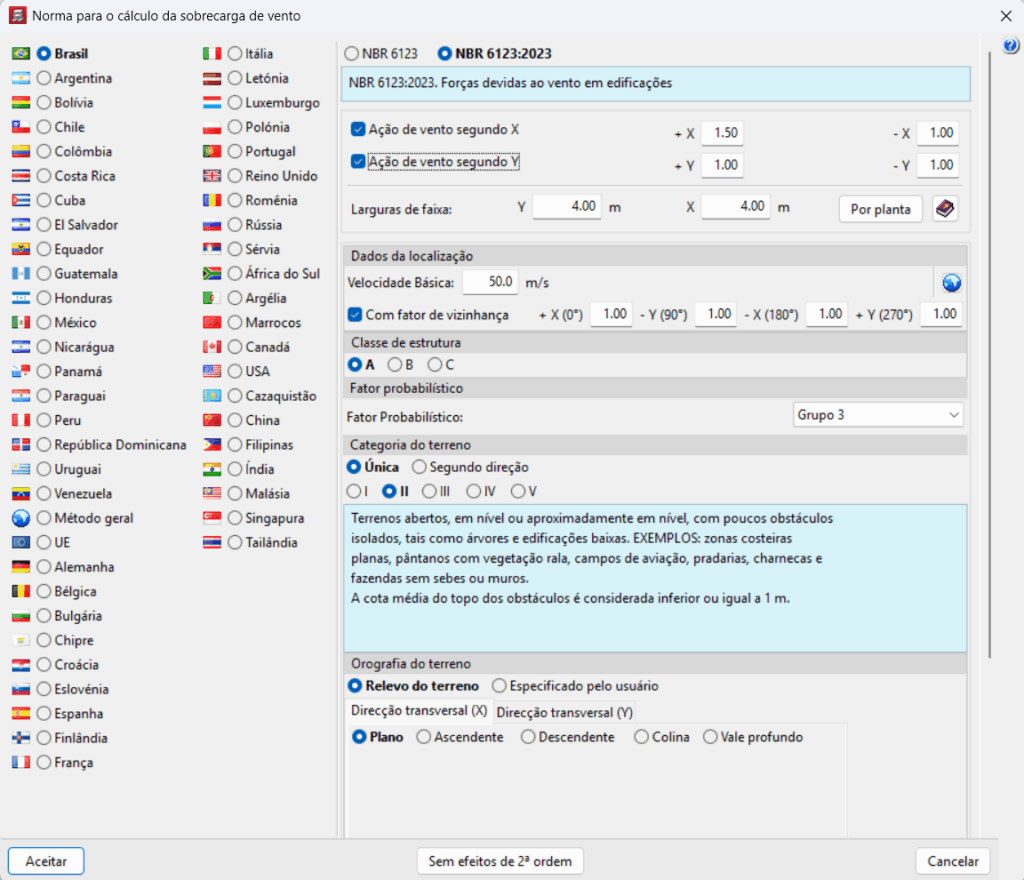Click the África do Sul flag icon
Viewport: 1024px width, 880px height.
click(x=212, y=274)
